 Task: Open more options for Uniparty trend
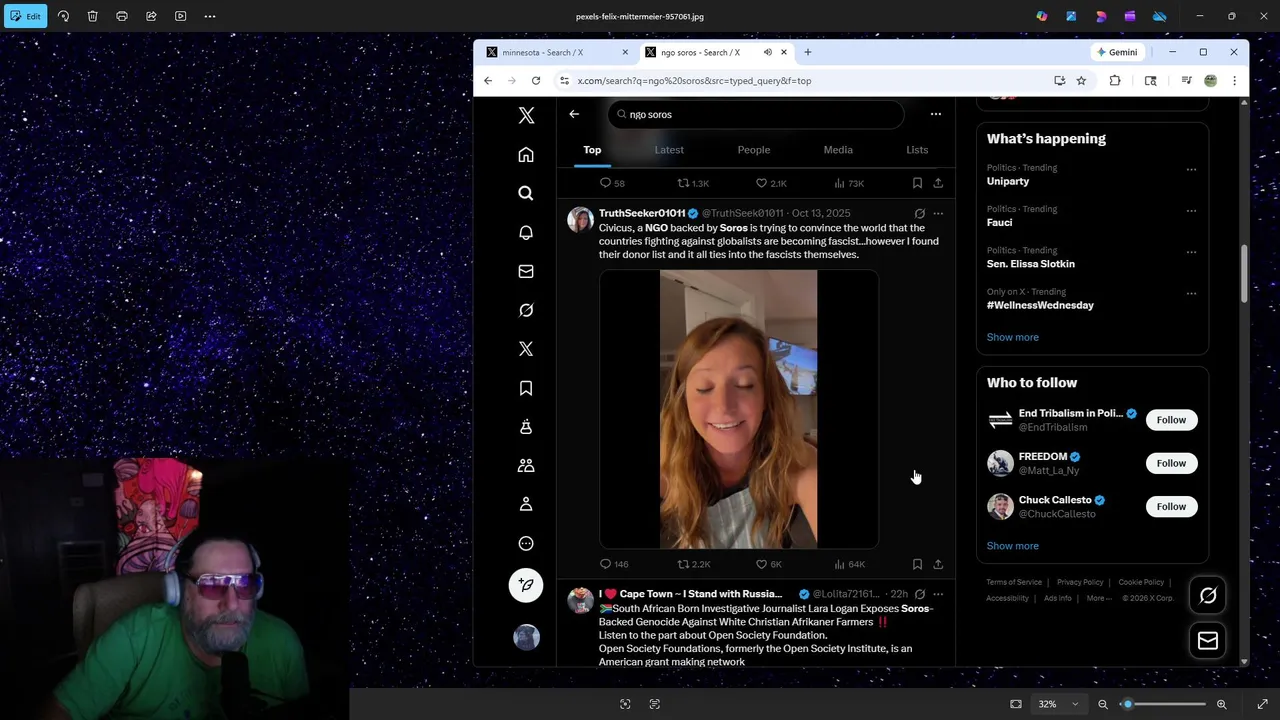[1191, 170]
